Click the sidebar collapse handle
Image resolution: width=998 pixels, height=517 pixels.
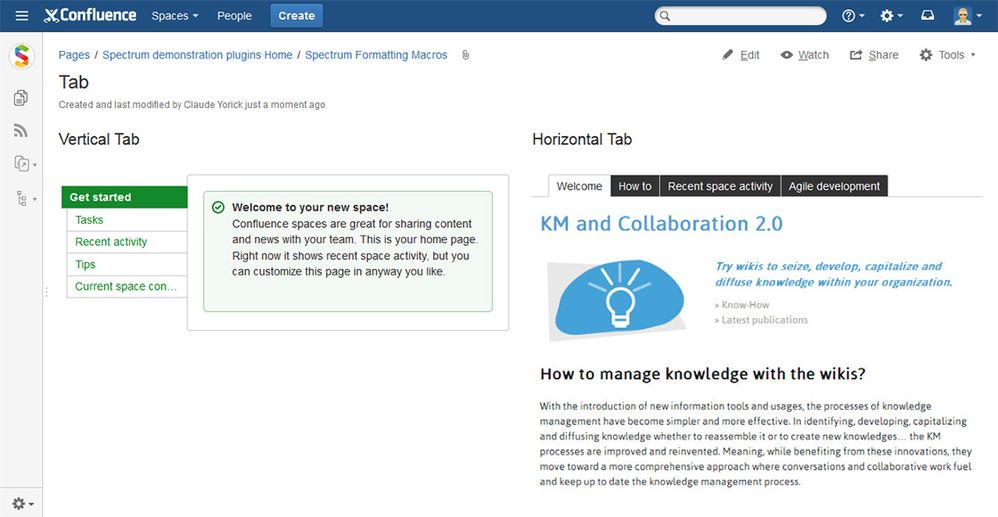pos(46,292)
